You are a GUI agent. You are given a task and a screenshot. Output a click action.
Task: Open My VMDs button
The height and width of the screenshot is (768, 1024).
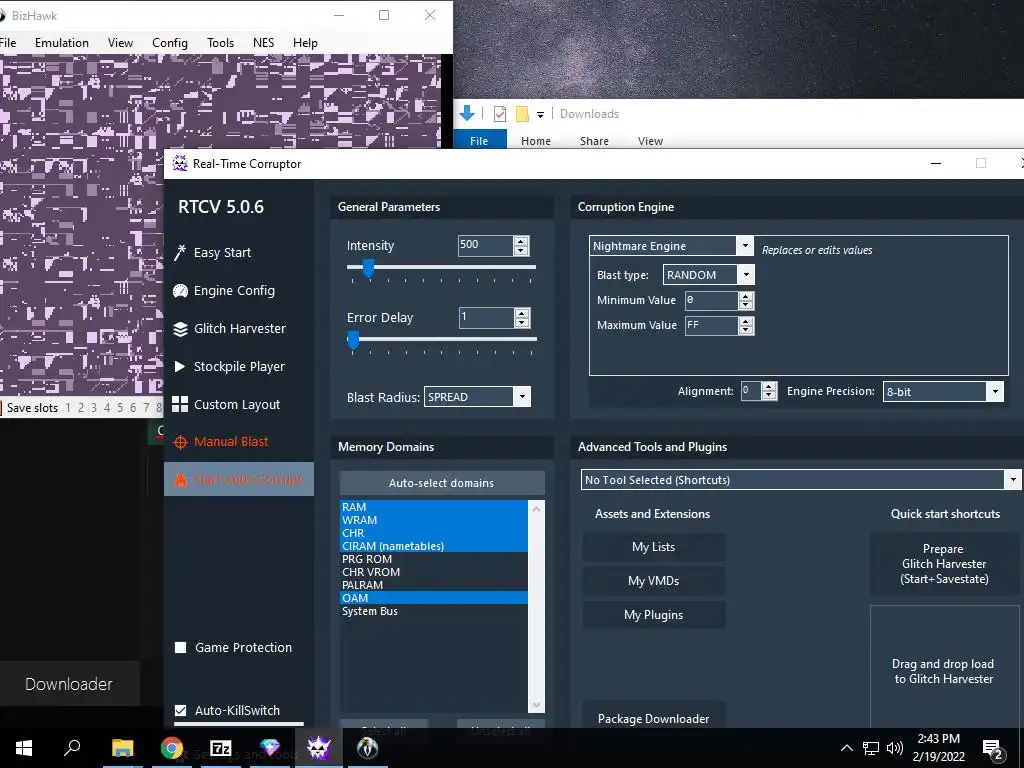click(x=654, y=581)
